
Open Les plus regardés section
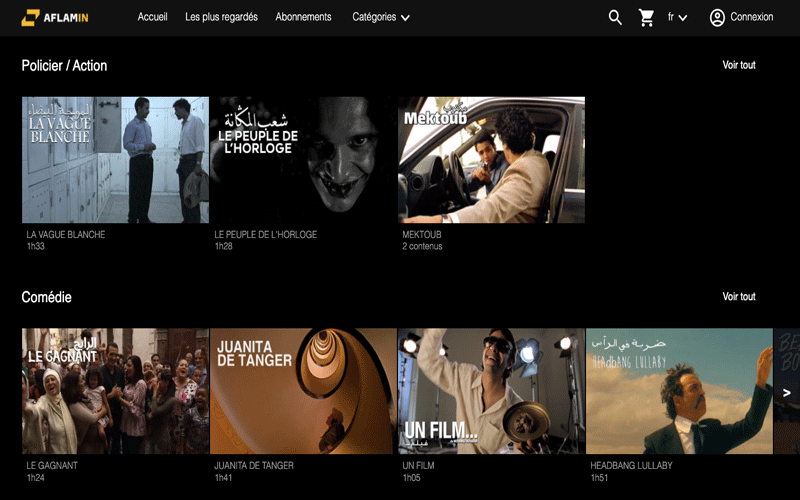(221, 17)
